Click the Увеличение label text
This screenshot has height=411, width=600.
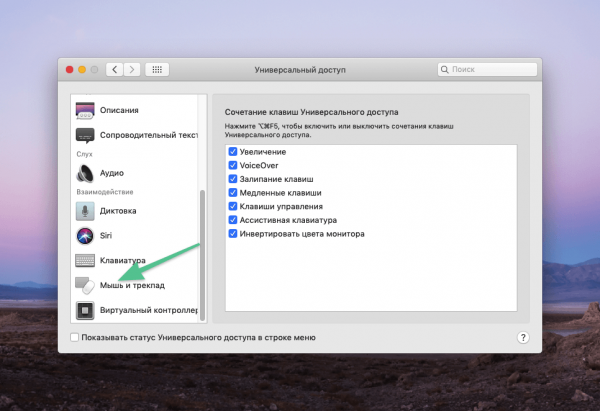coord(263,152)
